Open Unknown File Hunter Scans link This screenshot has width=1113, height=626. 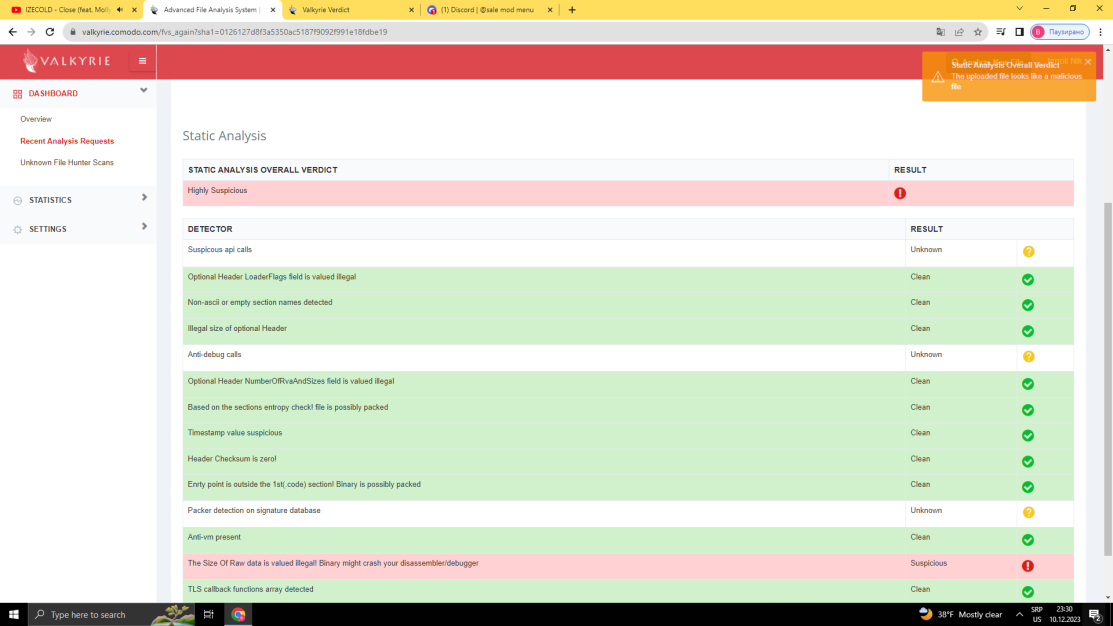67,163
